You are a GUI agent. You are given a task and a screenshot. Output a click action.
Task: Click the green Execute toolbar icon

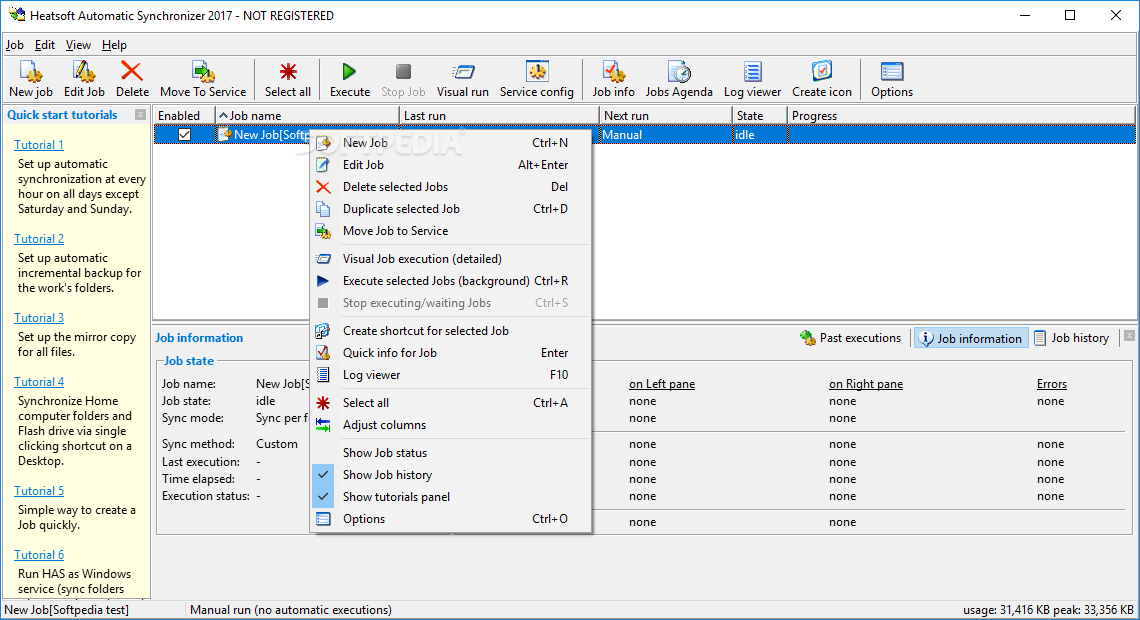pyautogui.click(x=350, y=79)
